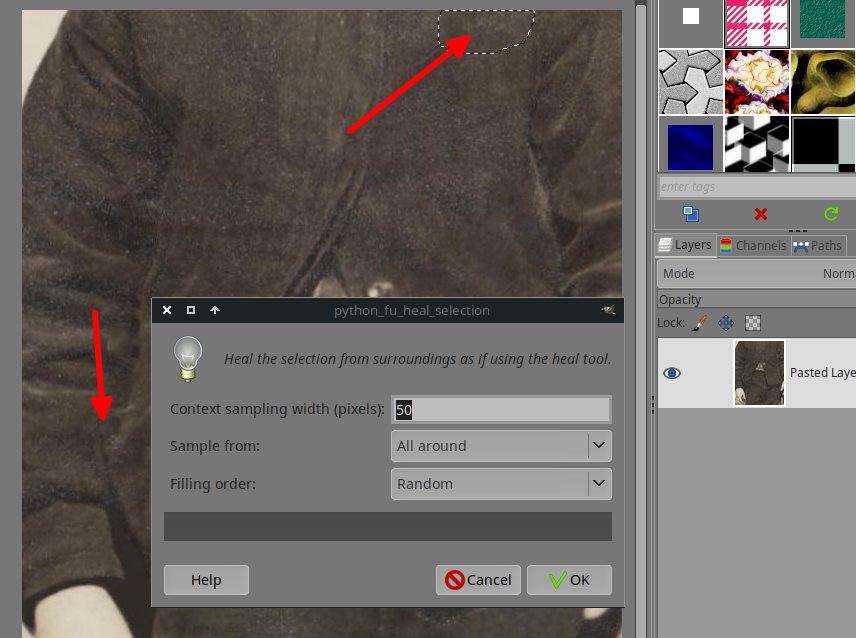The height and width of the screenshot is (638, 856).
Task: Click the Context sampling width input field
Action: [501, 409]
